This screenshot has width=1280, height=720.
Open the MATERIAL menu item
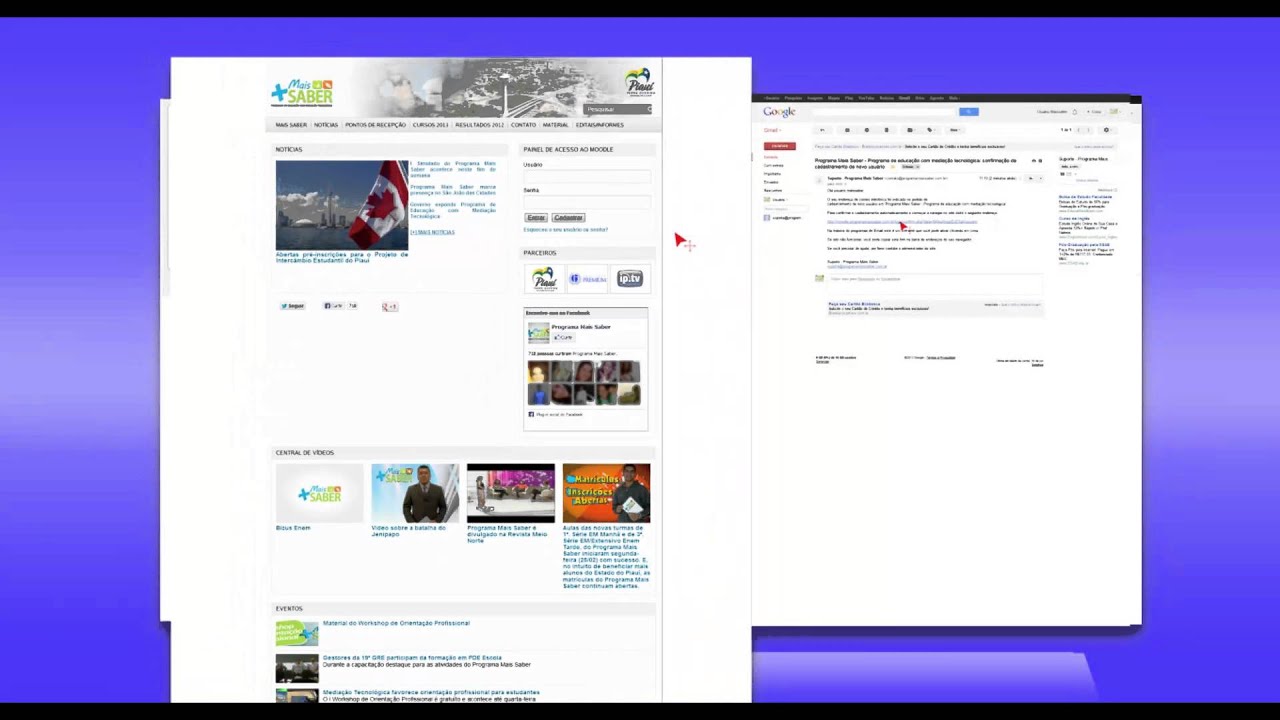(555, 125)
